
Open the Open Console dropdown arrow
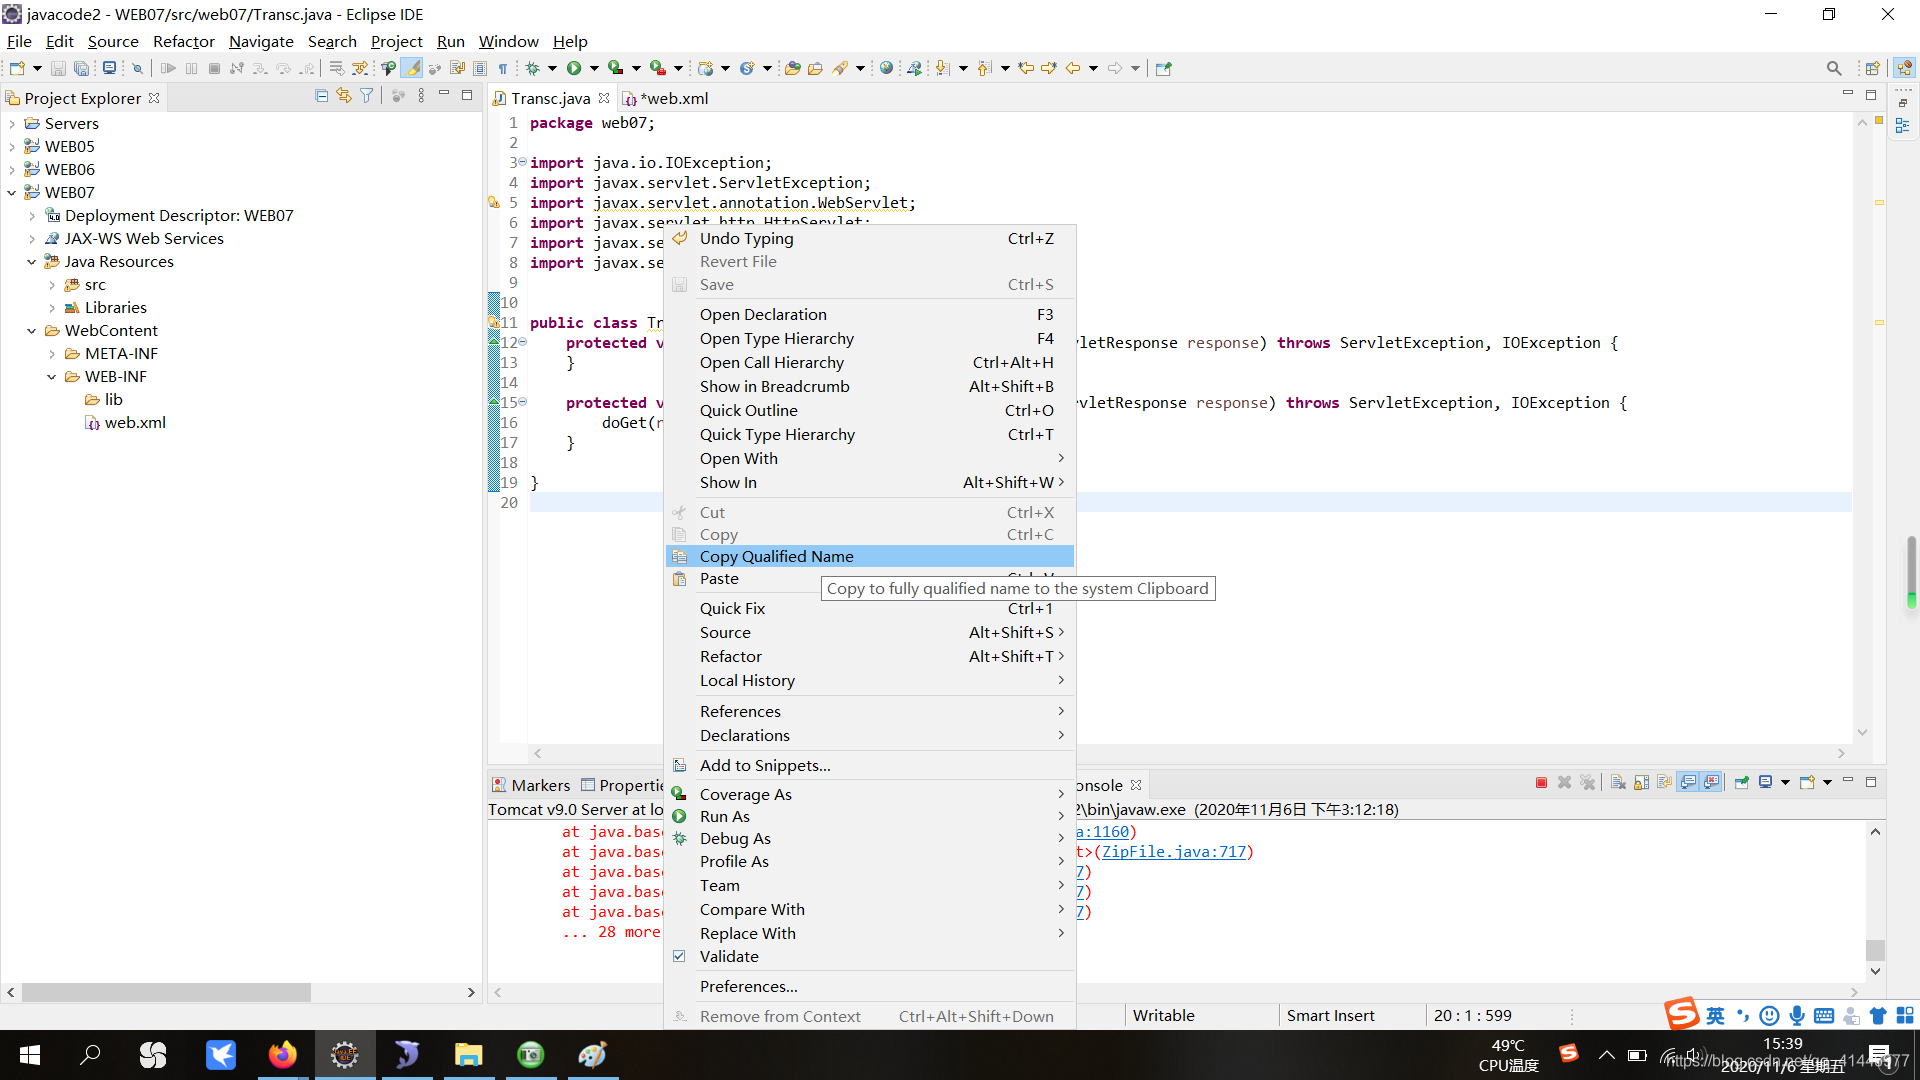coord(1827,783)
